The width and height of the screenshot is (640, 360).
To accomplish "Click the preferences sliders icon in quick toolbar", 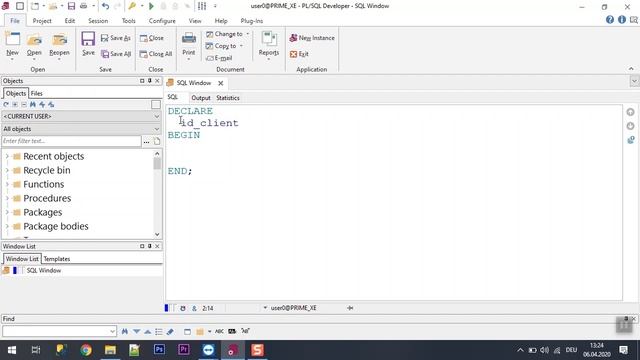I will [202, 6].
